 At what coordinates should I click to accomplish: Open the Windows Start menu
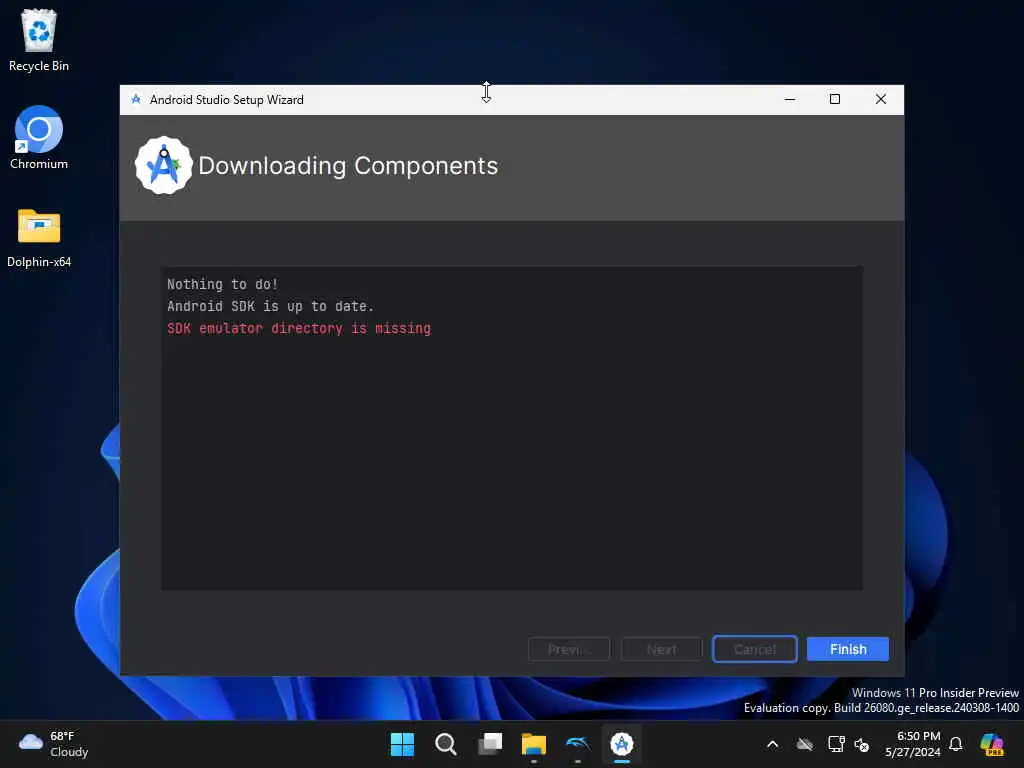[x=402, y=744]
